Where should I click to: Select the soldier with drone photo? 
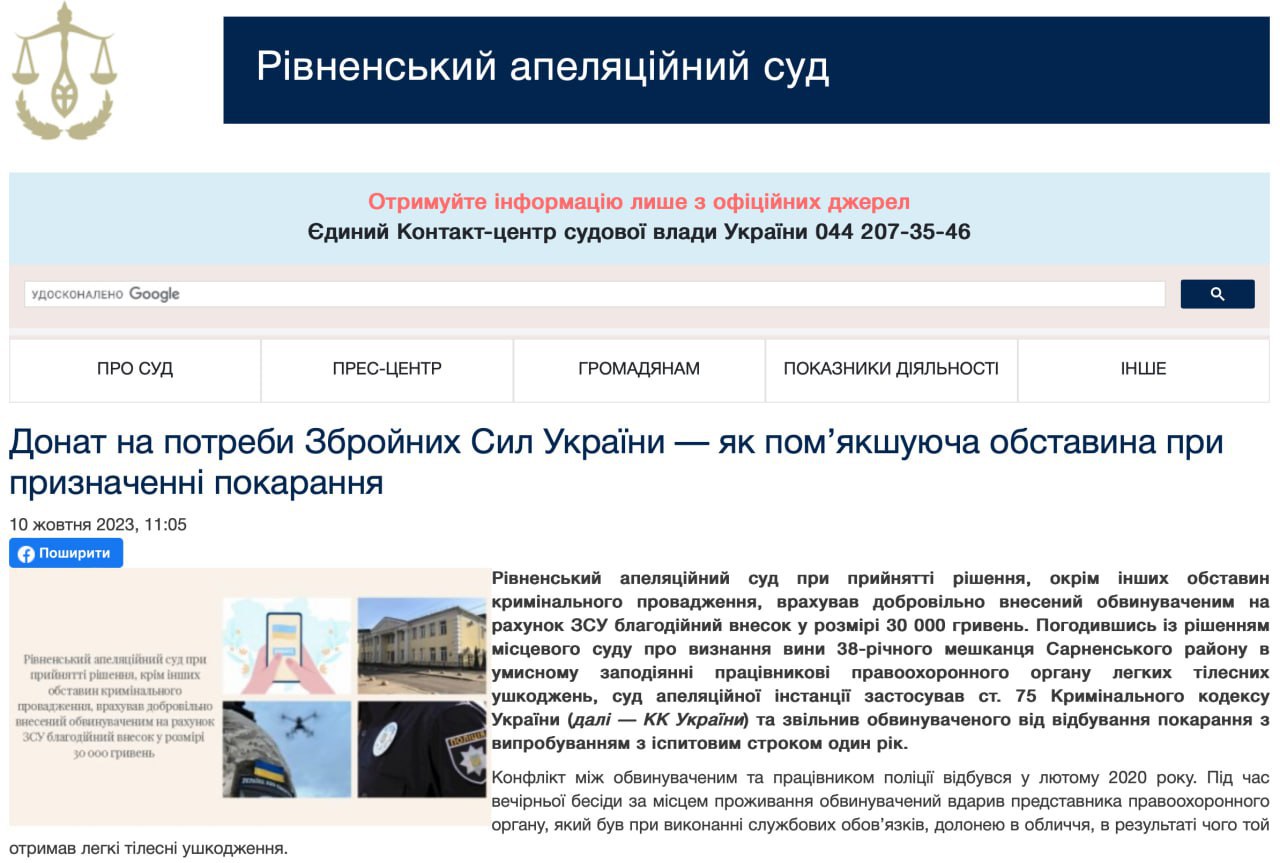point(288,748)
